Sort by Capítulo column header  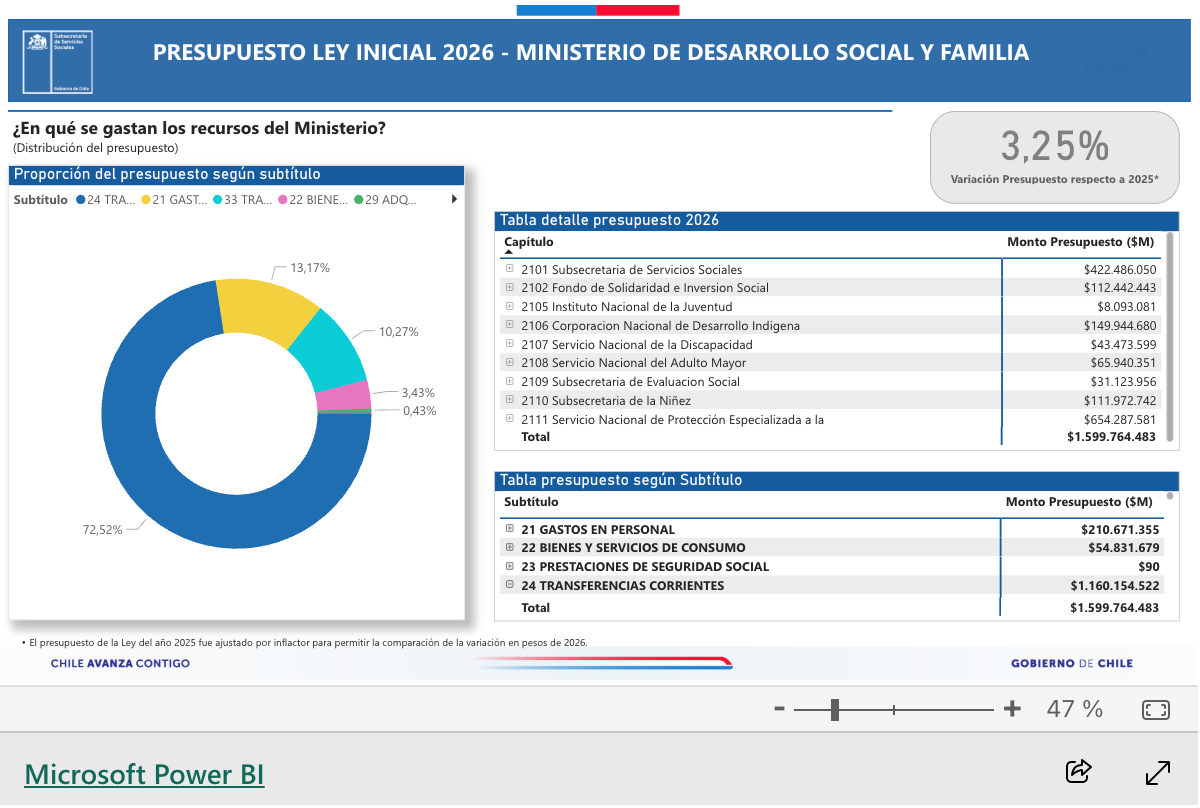528,242
